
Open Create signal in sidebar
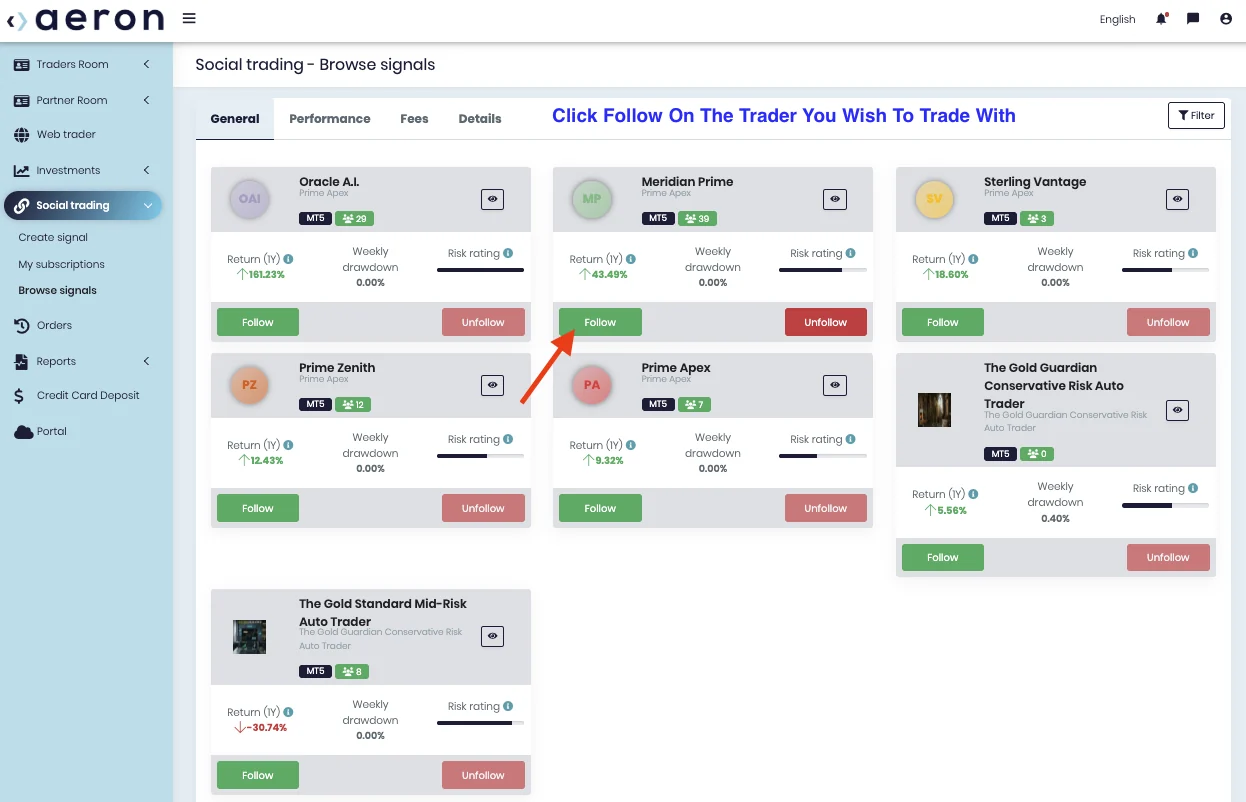[53, 238]
